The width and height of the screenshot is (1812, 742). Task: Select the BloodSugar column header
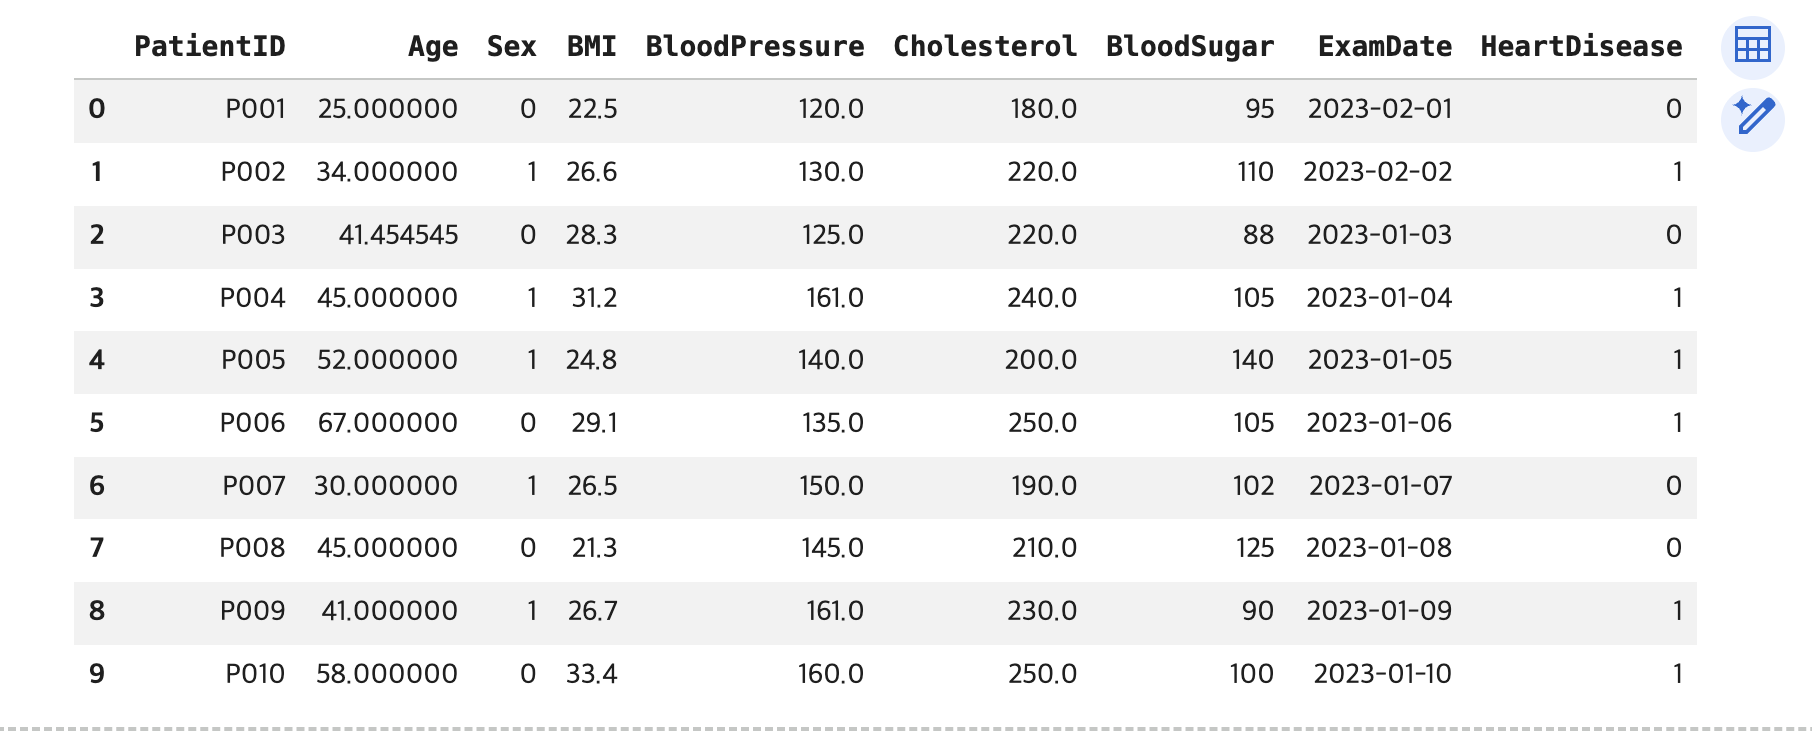tap(1190, 46)
